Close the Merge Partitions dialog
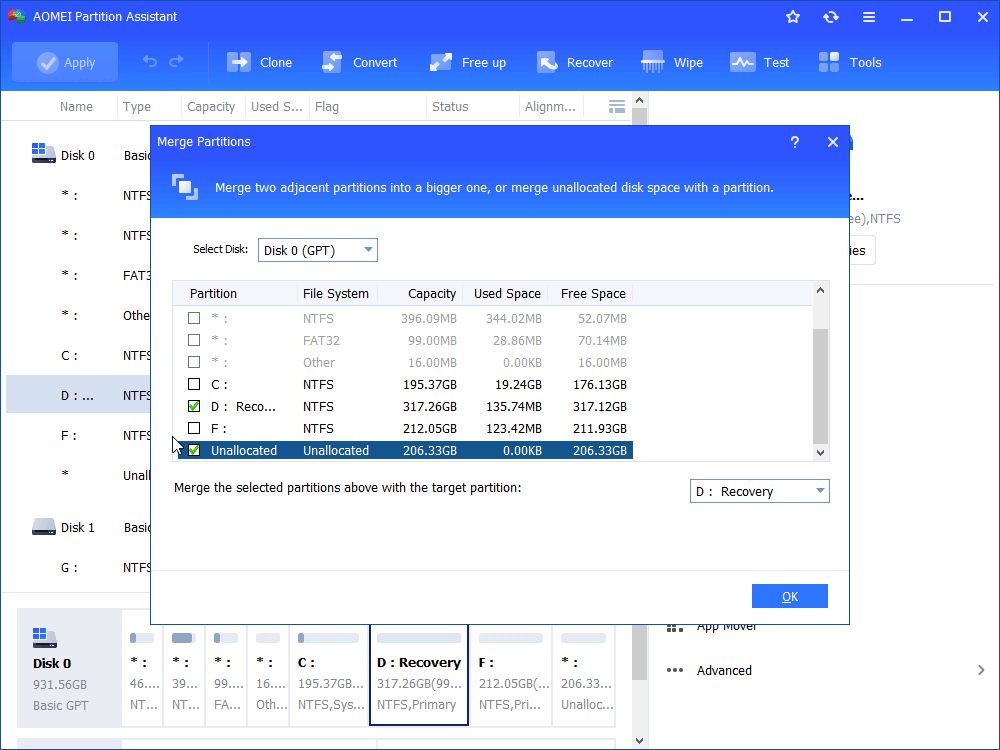 click(x=832, y=142)
